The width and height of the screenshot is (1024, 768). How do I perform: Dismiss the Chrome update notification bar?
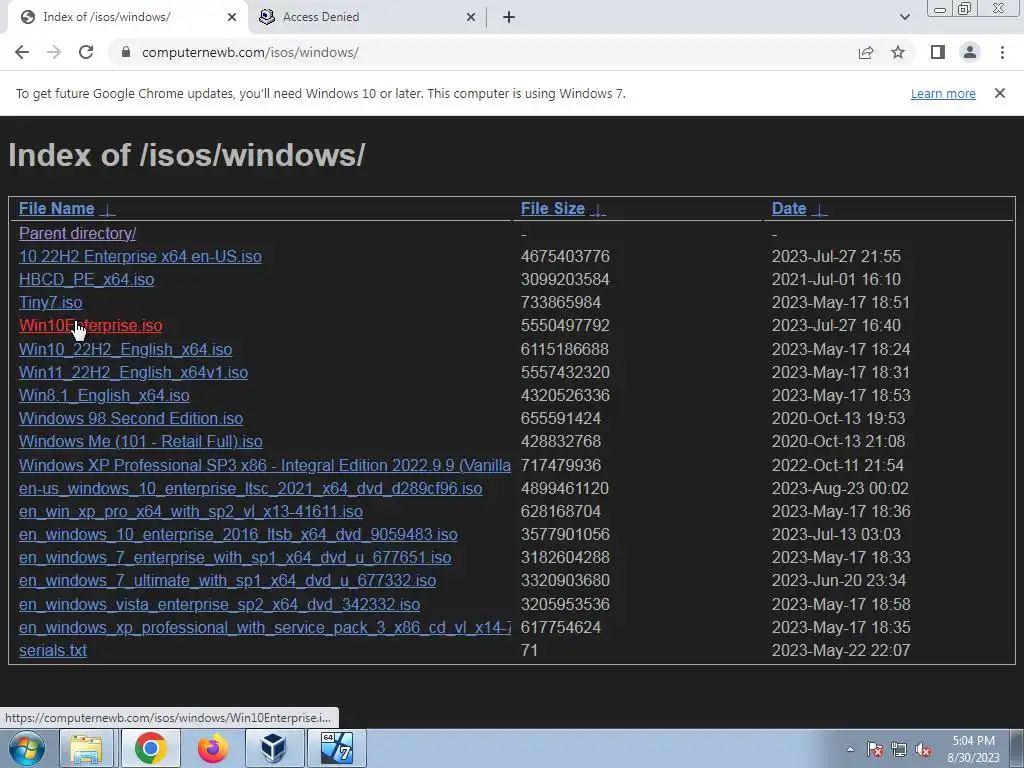(x=999, y=93)
